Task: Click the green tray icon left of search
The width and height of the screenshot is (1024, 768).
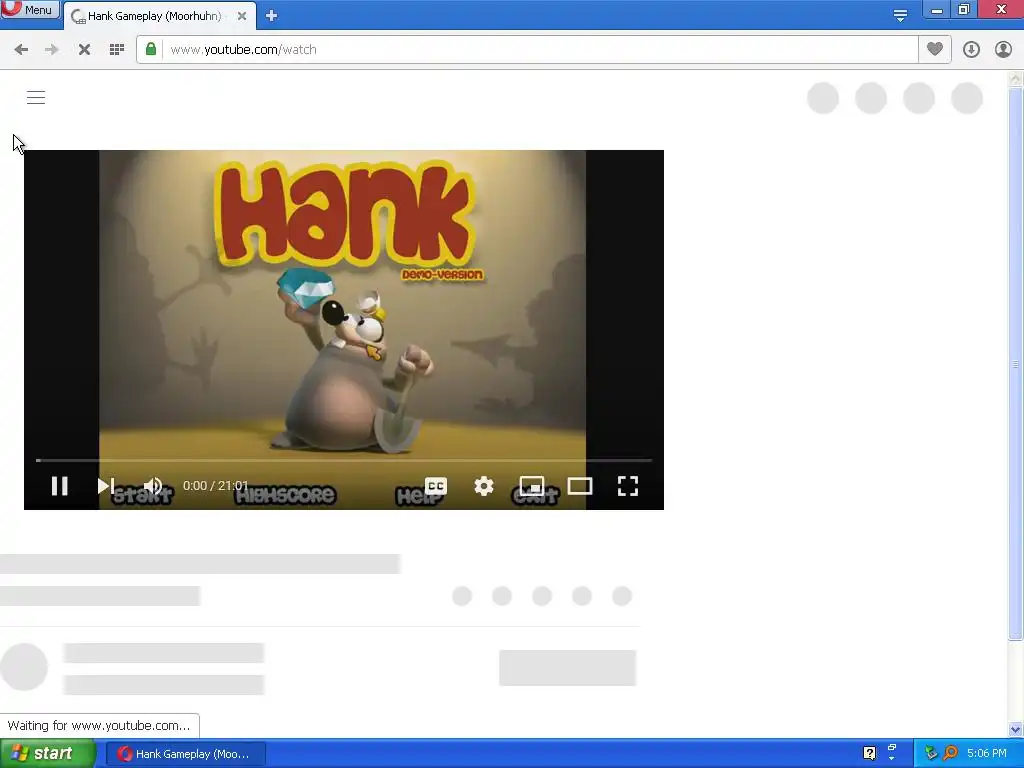Action: [x=931, y=753]
